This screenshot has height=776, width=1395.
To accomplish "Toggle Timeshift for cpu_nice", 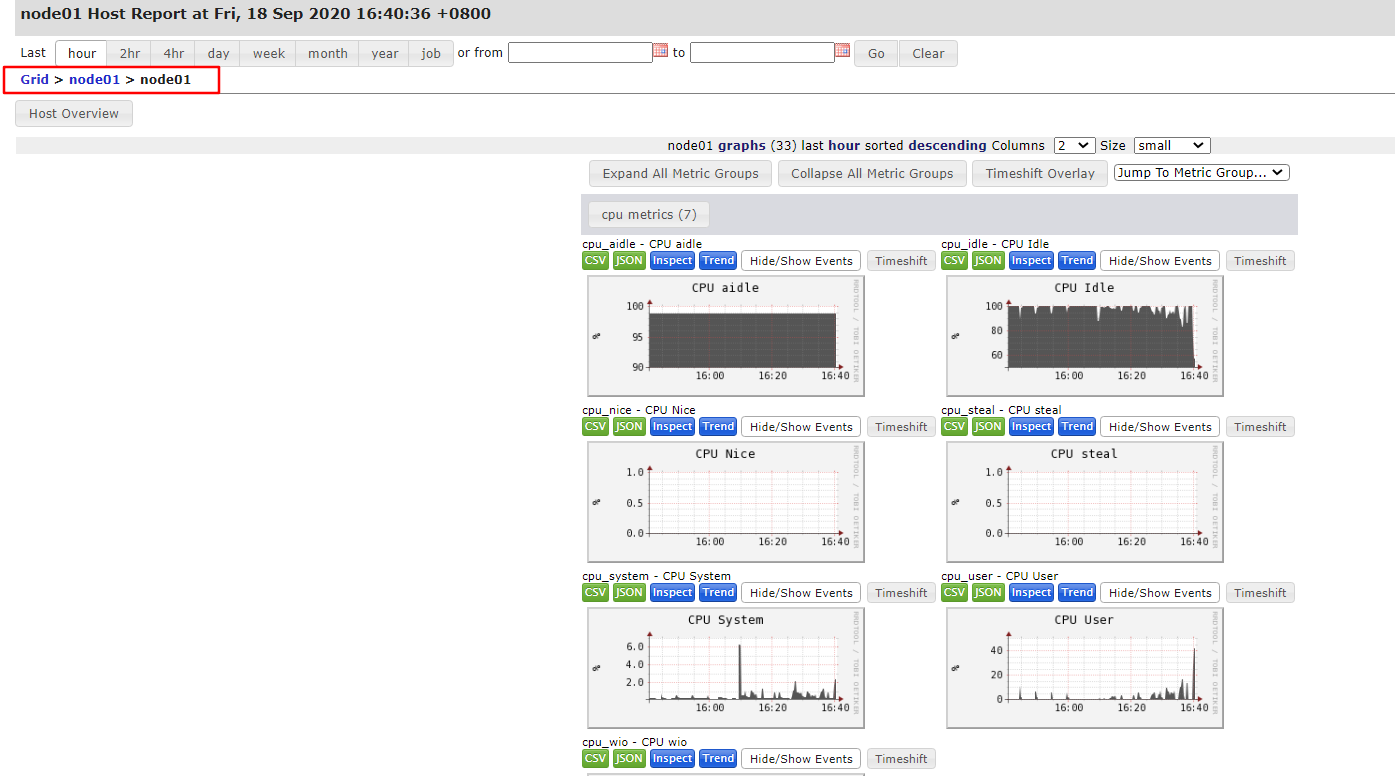I will click(x=901, y=427).
